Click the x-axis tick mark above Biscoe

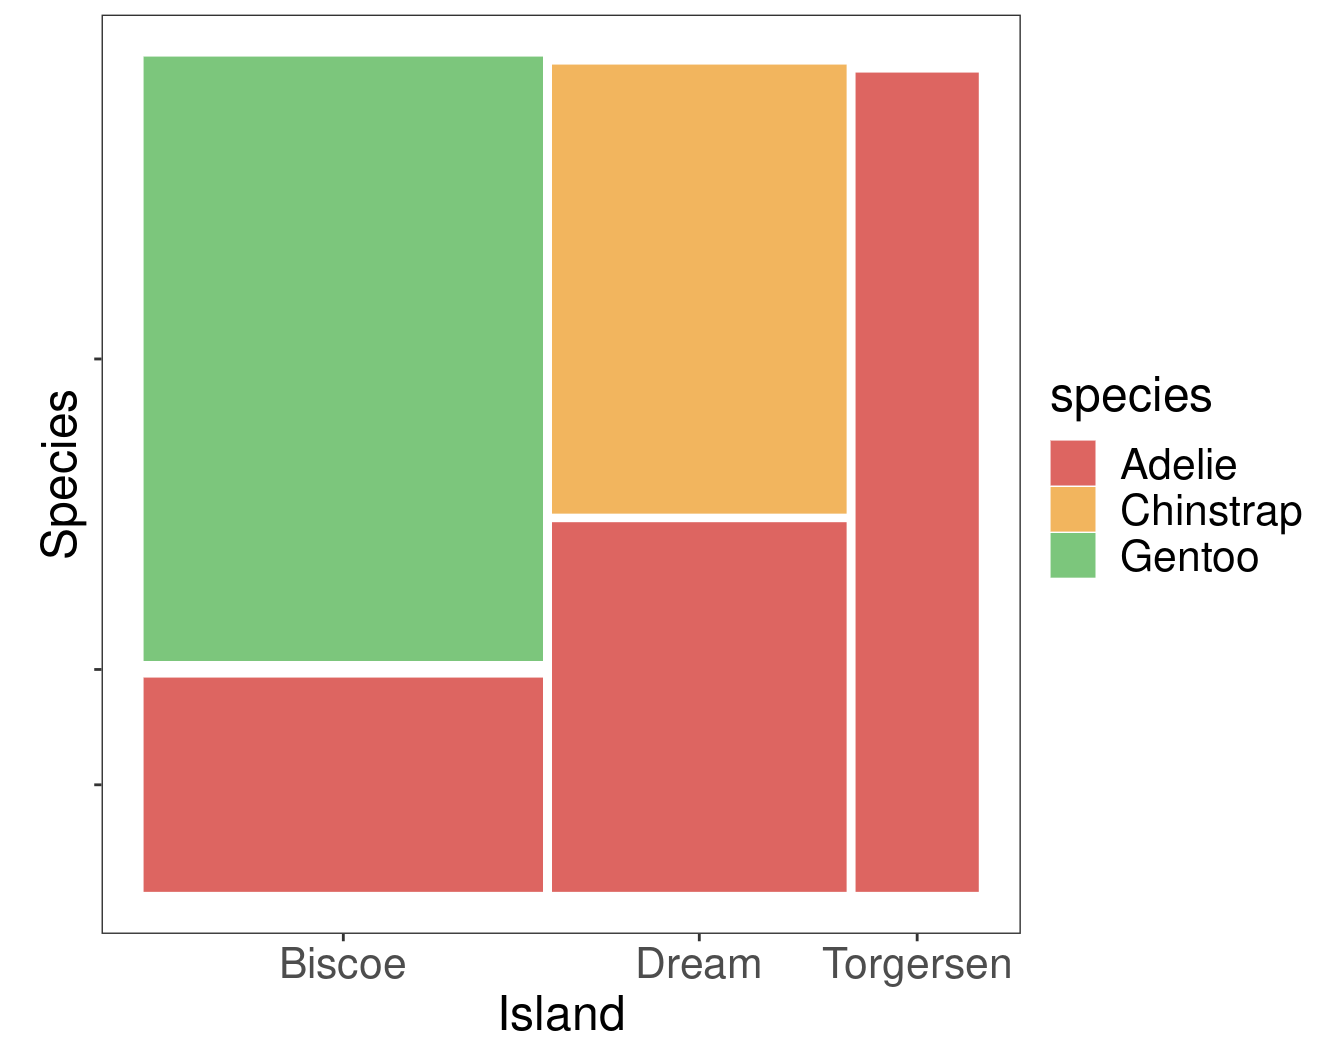(343, 937)
